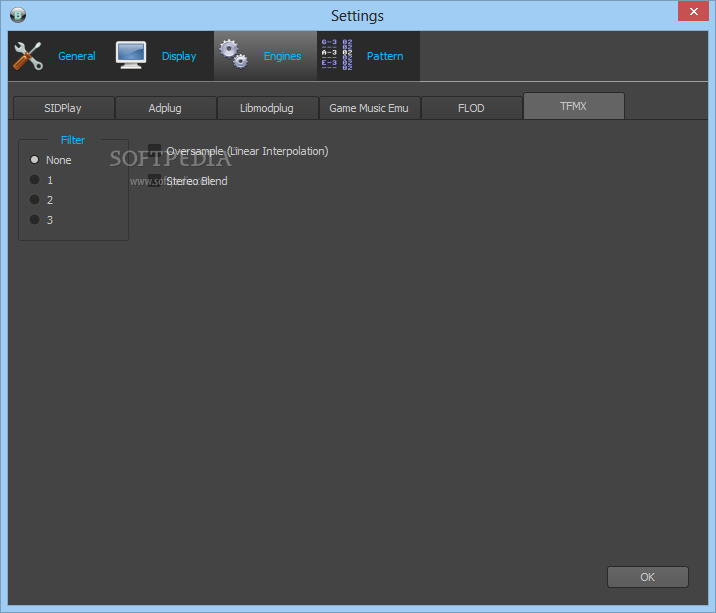The width and height of the screenshot is (716, 613).
Task: Select the None filter radio button
Action: pyautogui.click(x=34, y=160)
